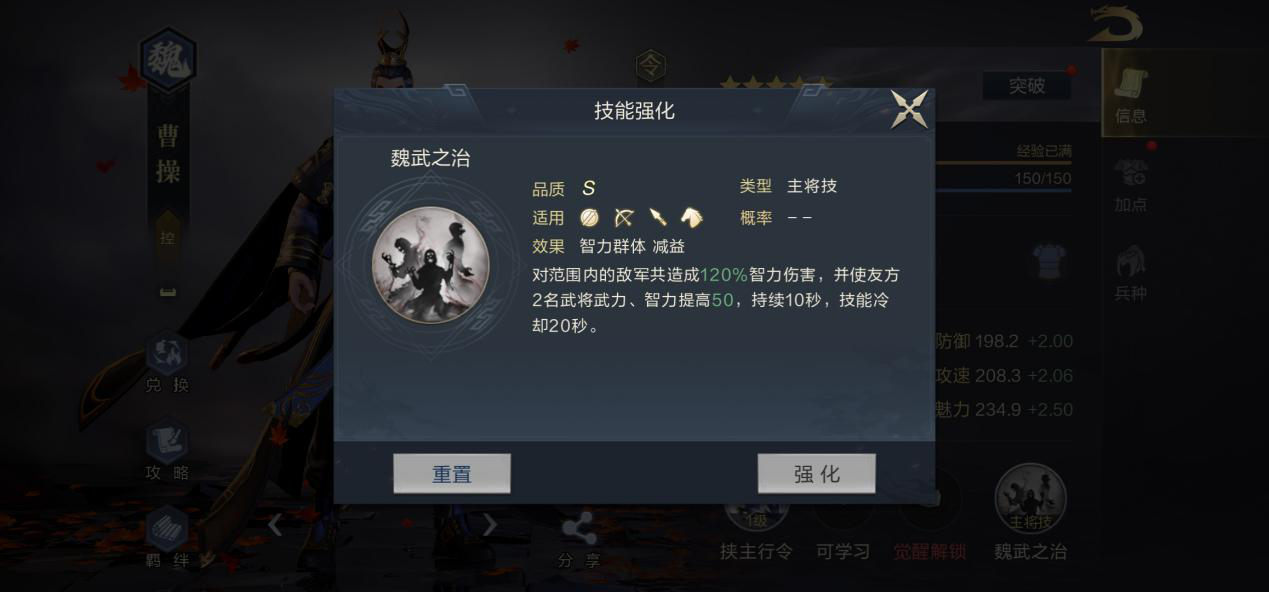This screenshot has height=592, width=1269.
Task: Select the bow troop type icon
Action: pyautogui.click(x=624, y=217)
